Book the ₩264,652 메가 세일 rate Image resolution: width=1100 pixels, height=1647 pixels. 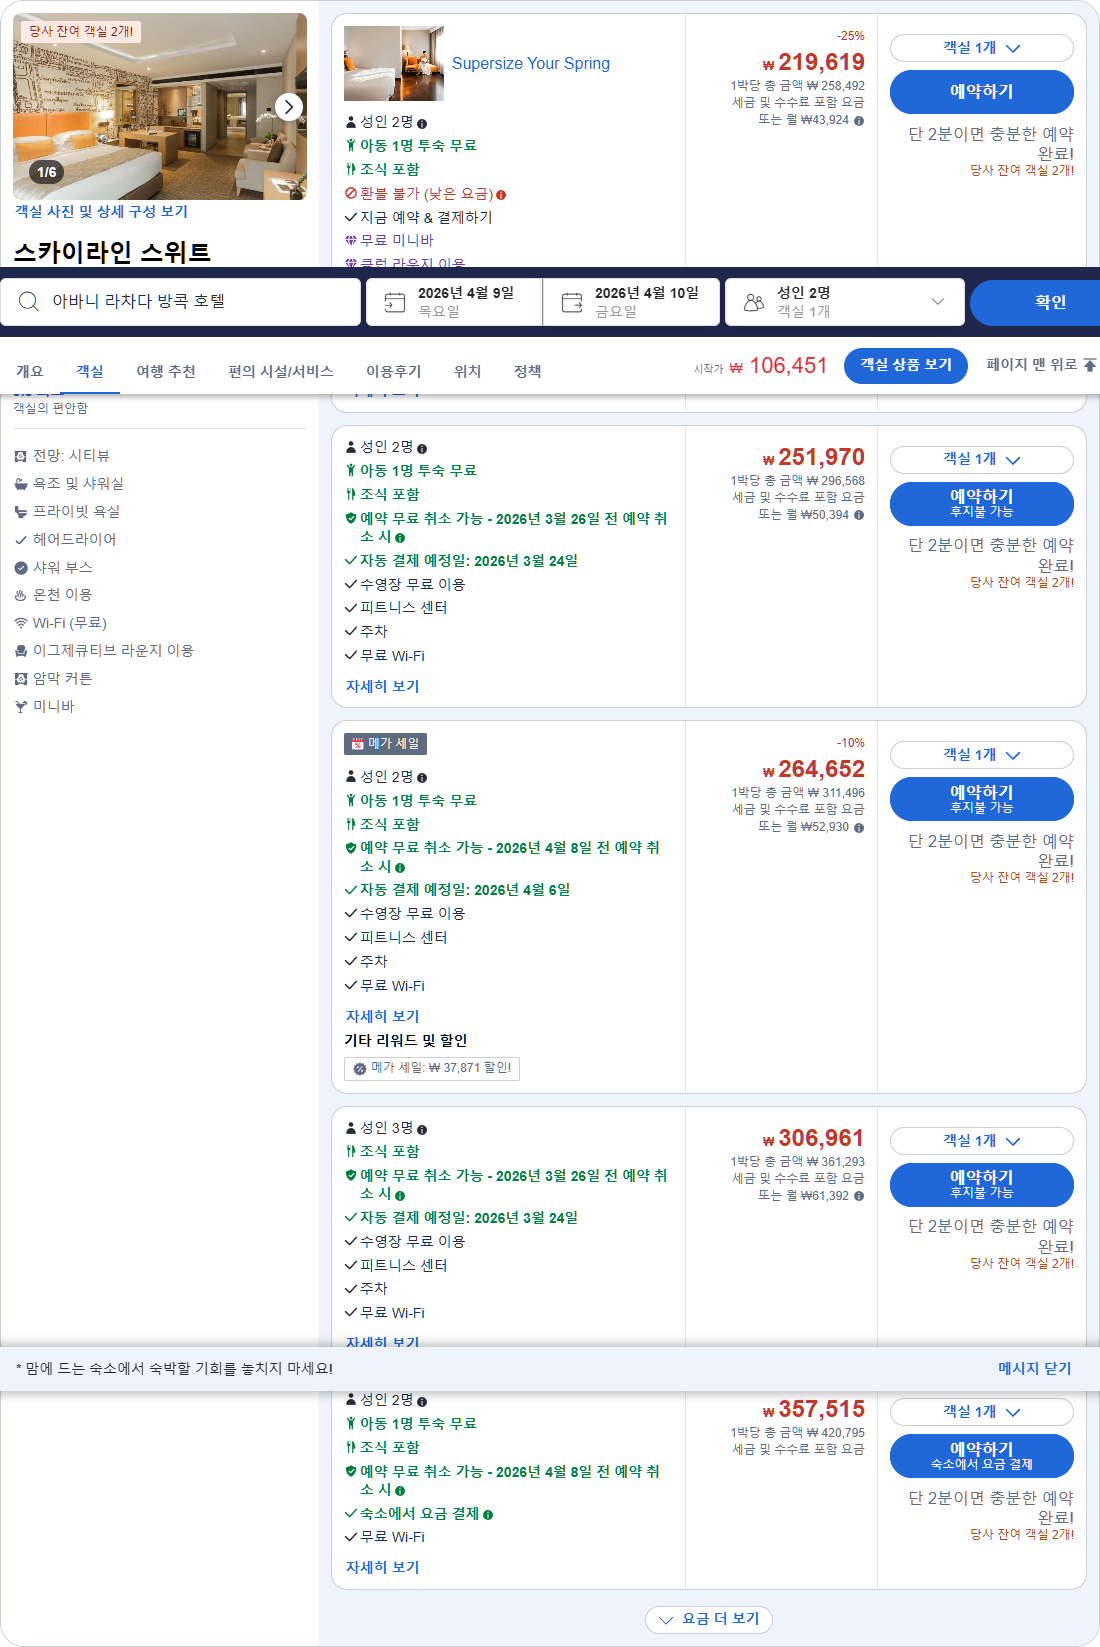tap(981, 799)
